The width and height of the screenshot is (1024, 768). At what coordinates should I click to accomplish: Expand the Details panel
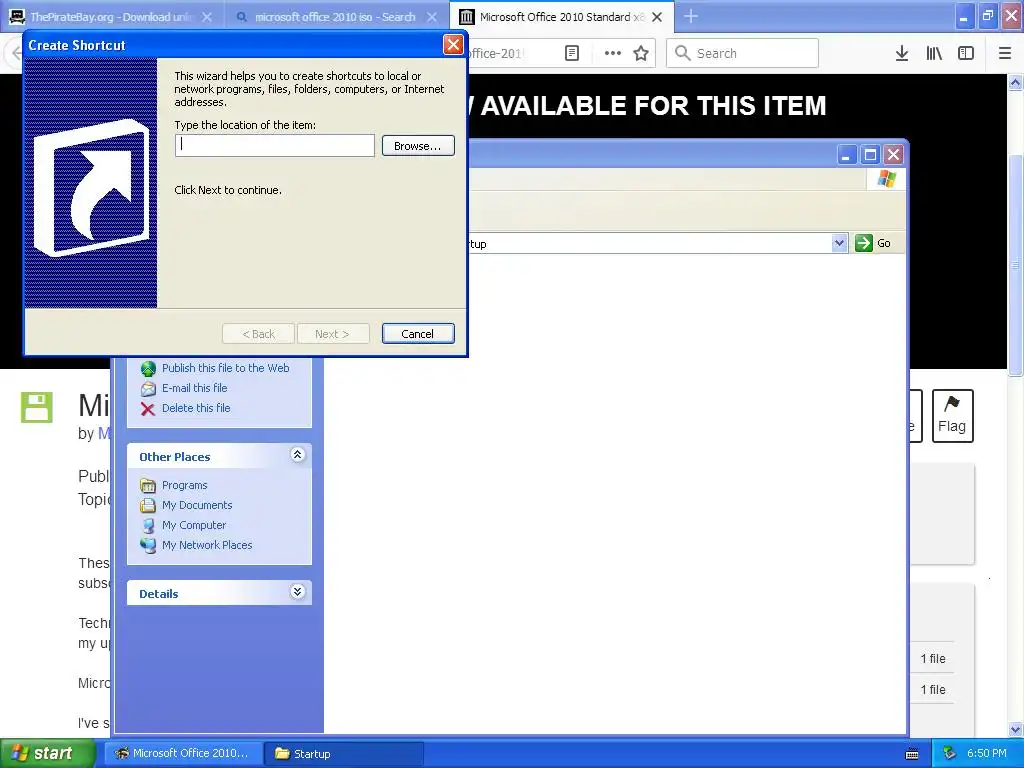[297, 592]
